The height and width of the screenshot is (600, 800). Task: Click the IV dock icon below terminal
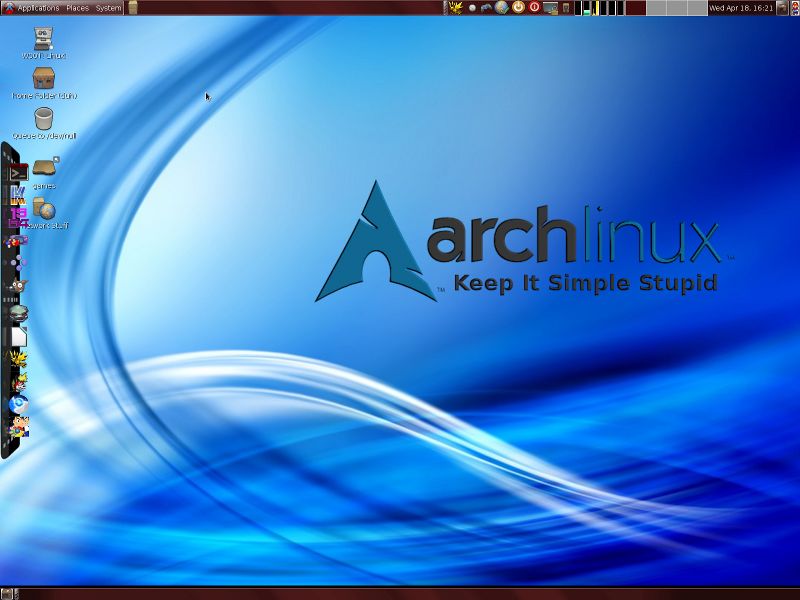coord(18,195)
